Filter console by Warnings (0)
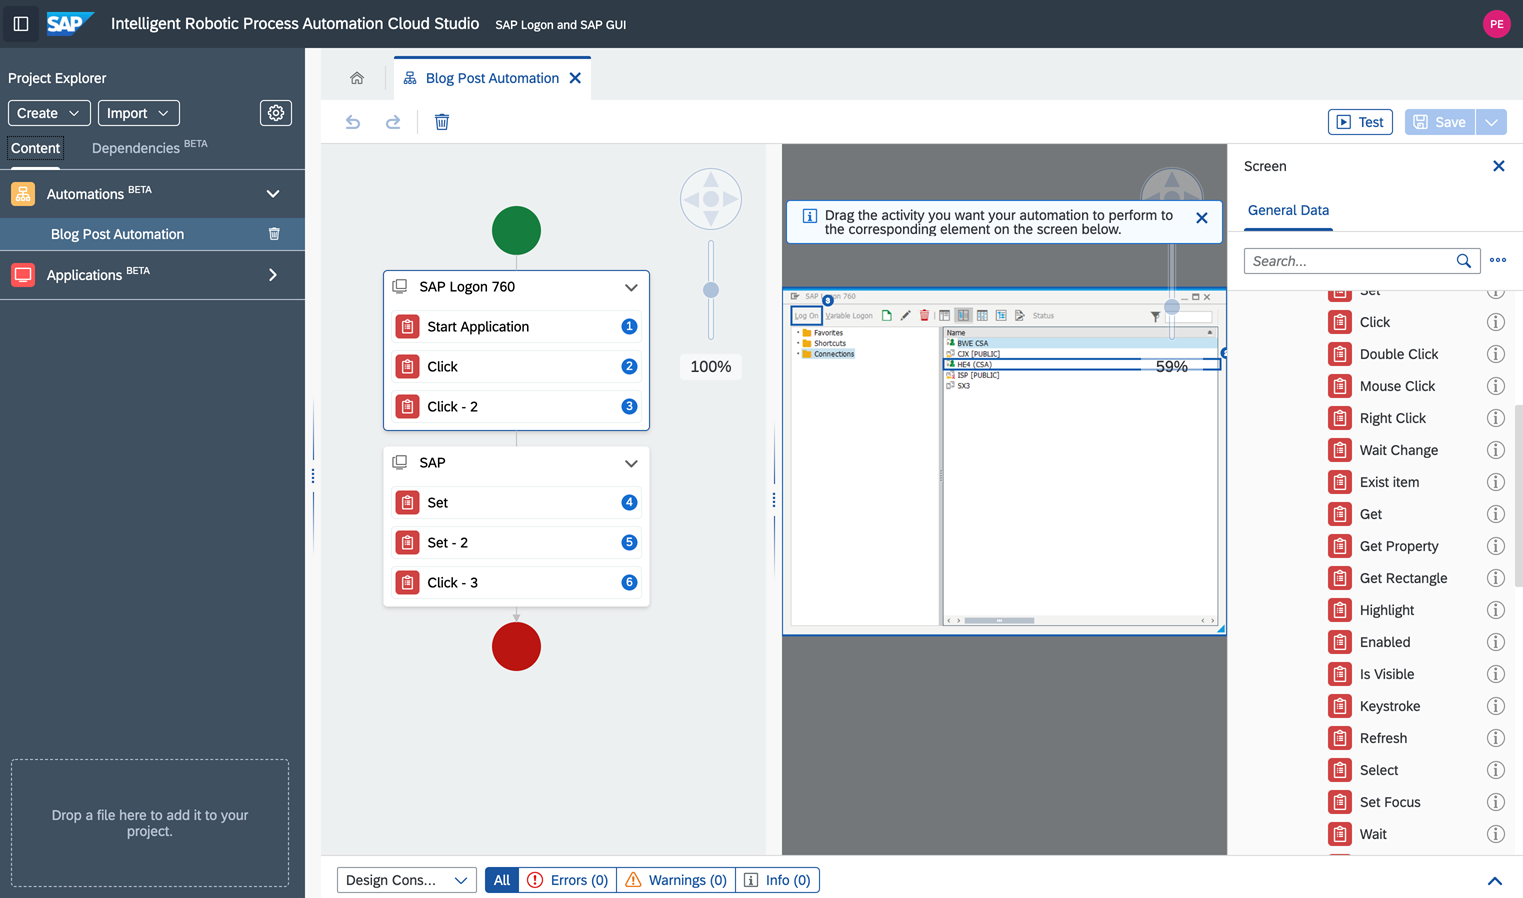The width and height of the screenshot is (1523, 898). point(676,880)
